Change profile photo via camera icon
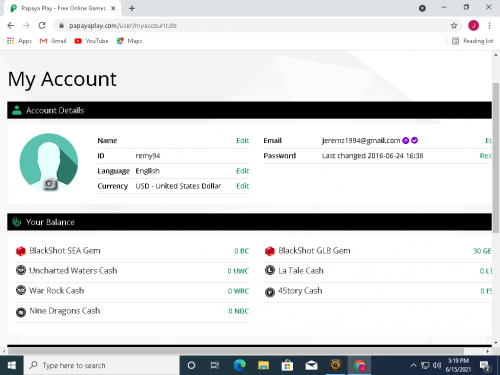The image size is (500, 375). pos(50,184)
